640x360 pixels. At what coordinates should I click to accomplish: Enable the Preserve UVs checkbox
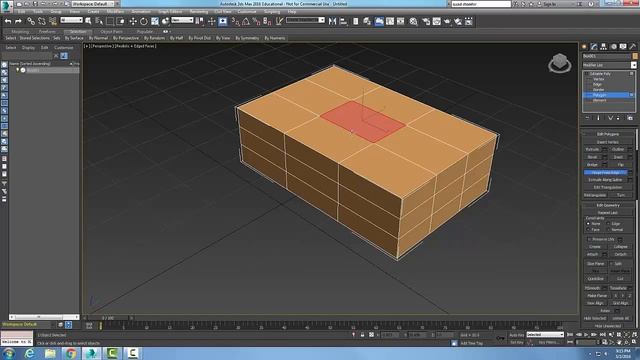589,239
